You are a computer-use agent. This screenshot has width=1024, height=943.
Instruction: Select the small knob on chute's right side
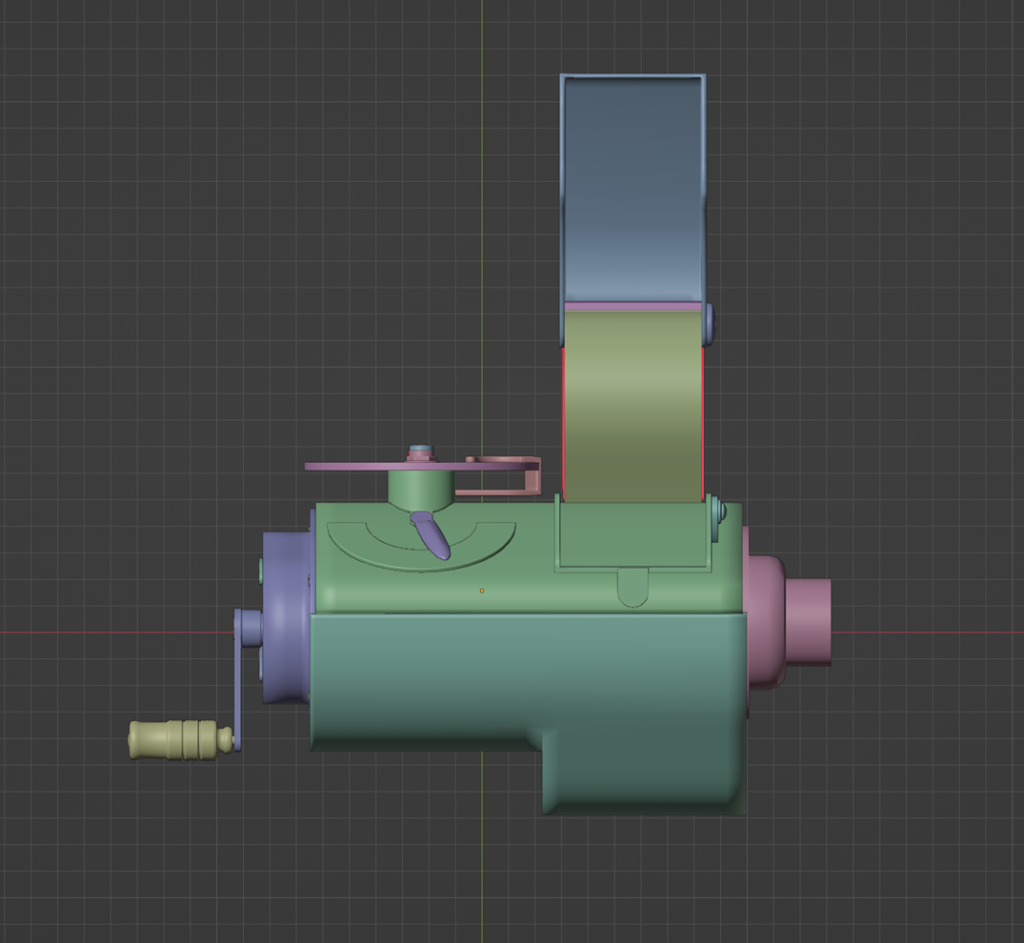point(710,320)
